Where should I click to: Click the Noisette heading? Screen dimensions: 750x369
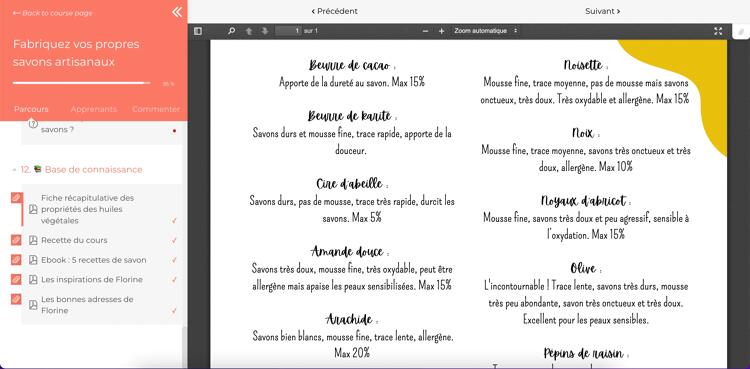click(585, 65)
